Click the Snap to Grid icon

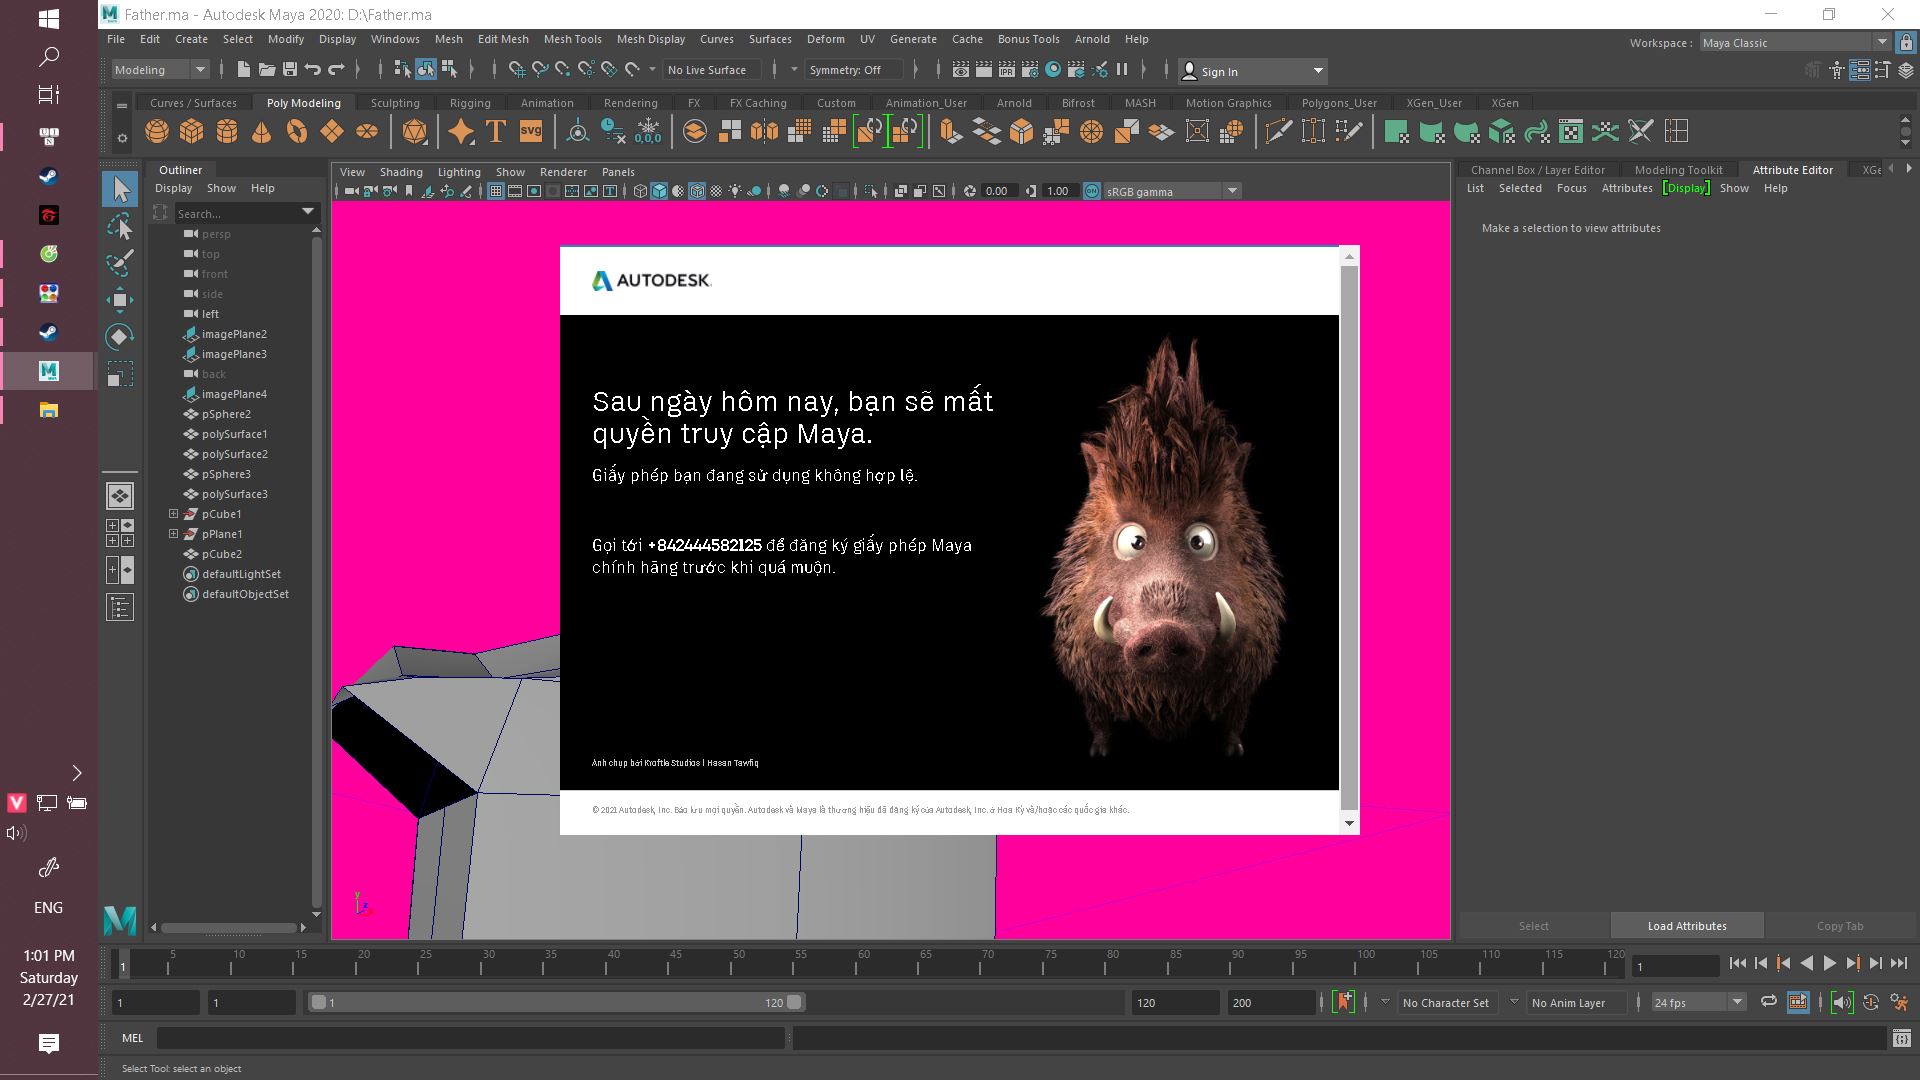(x=512, y=70)
